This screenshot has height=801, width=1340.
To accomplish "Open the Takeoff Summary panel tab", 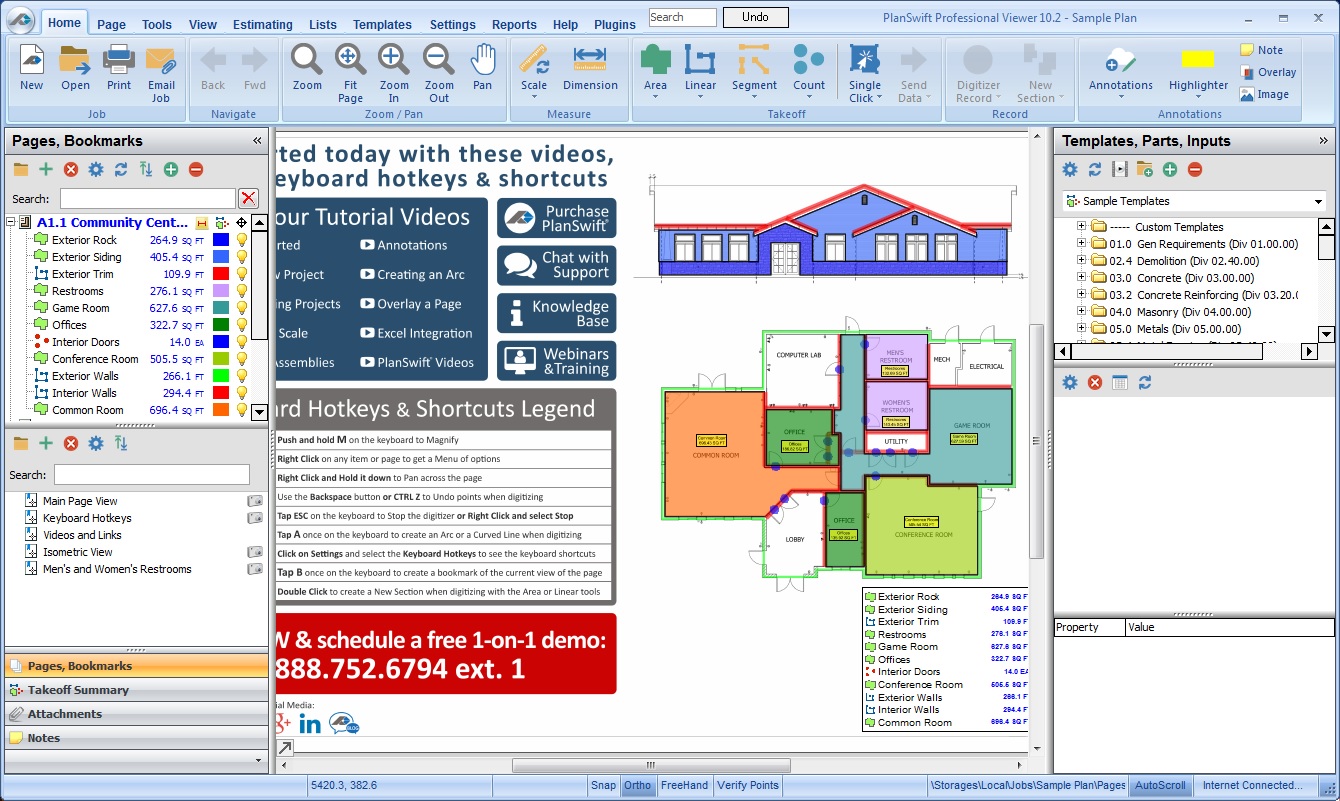I will pos(78,690).
